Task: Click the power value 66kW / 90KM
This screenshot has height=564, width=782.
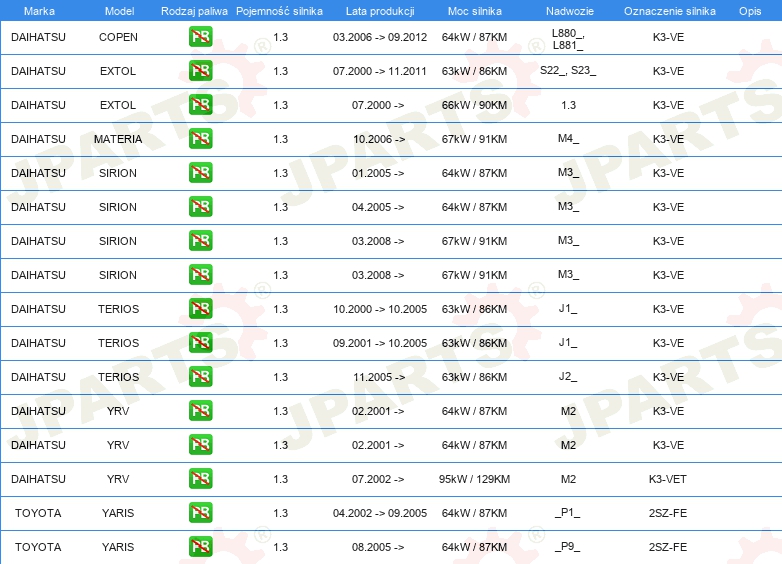Action: pyautogui.click(x=474, y=105)
